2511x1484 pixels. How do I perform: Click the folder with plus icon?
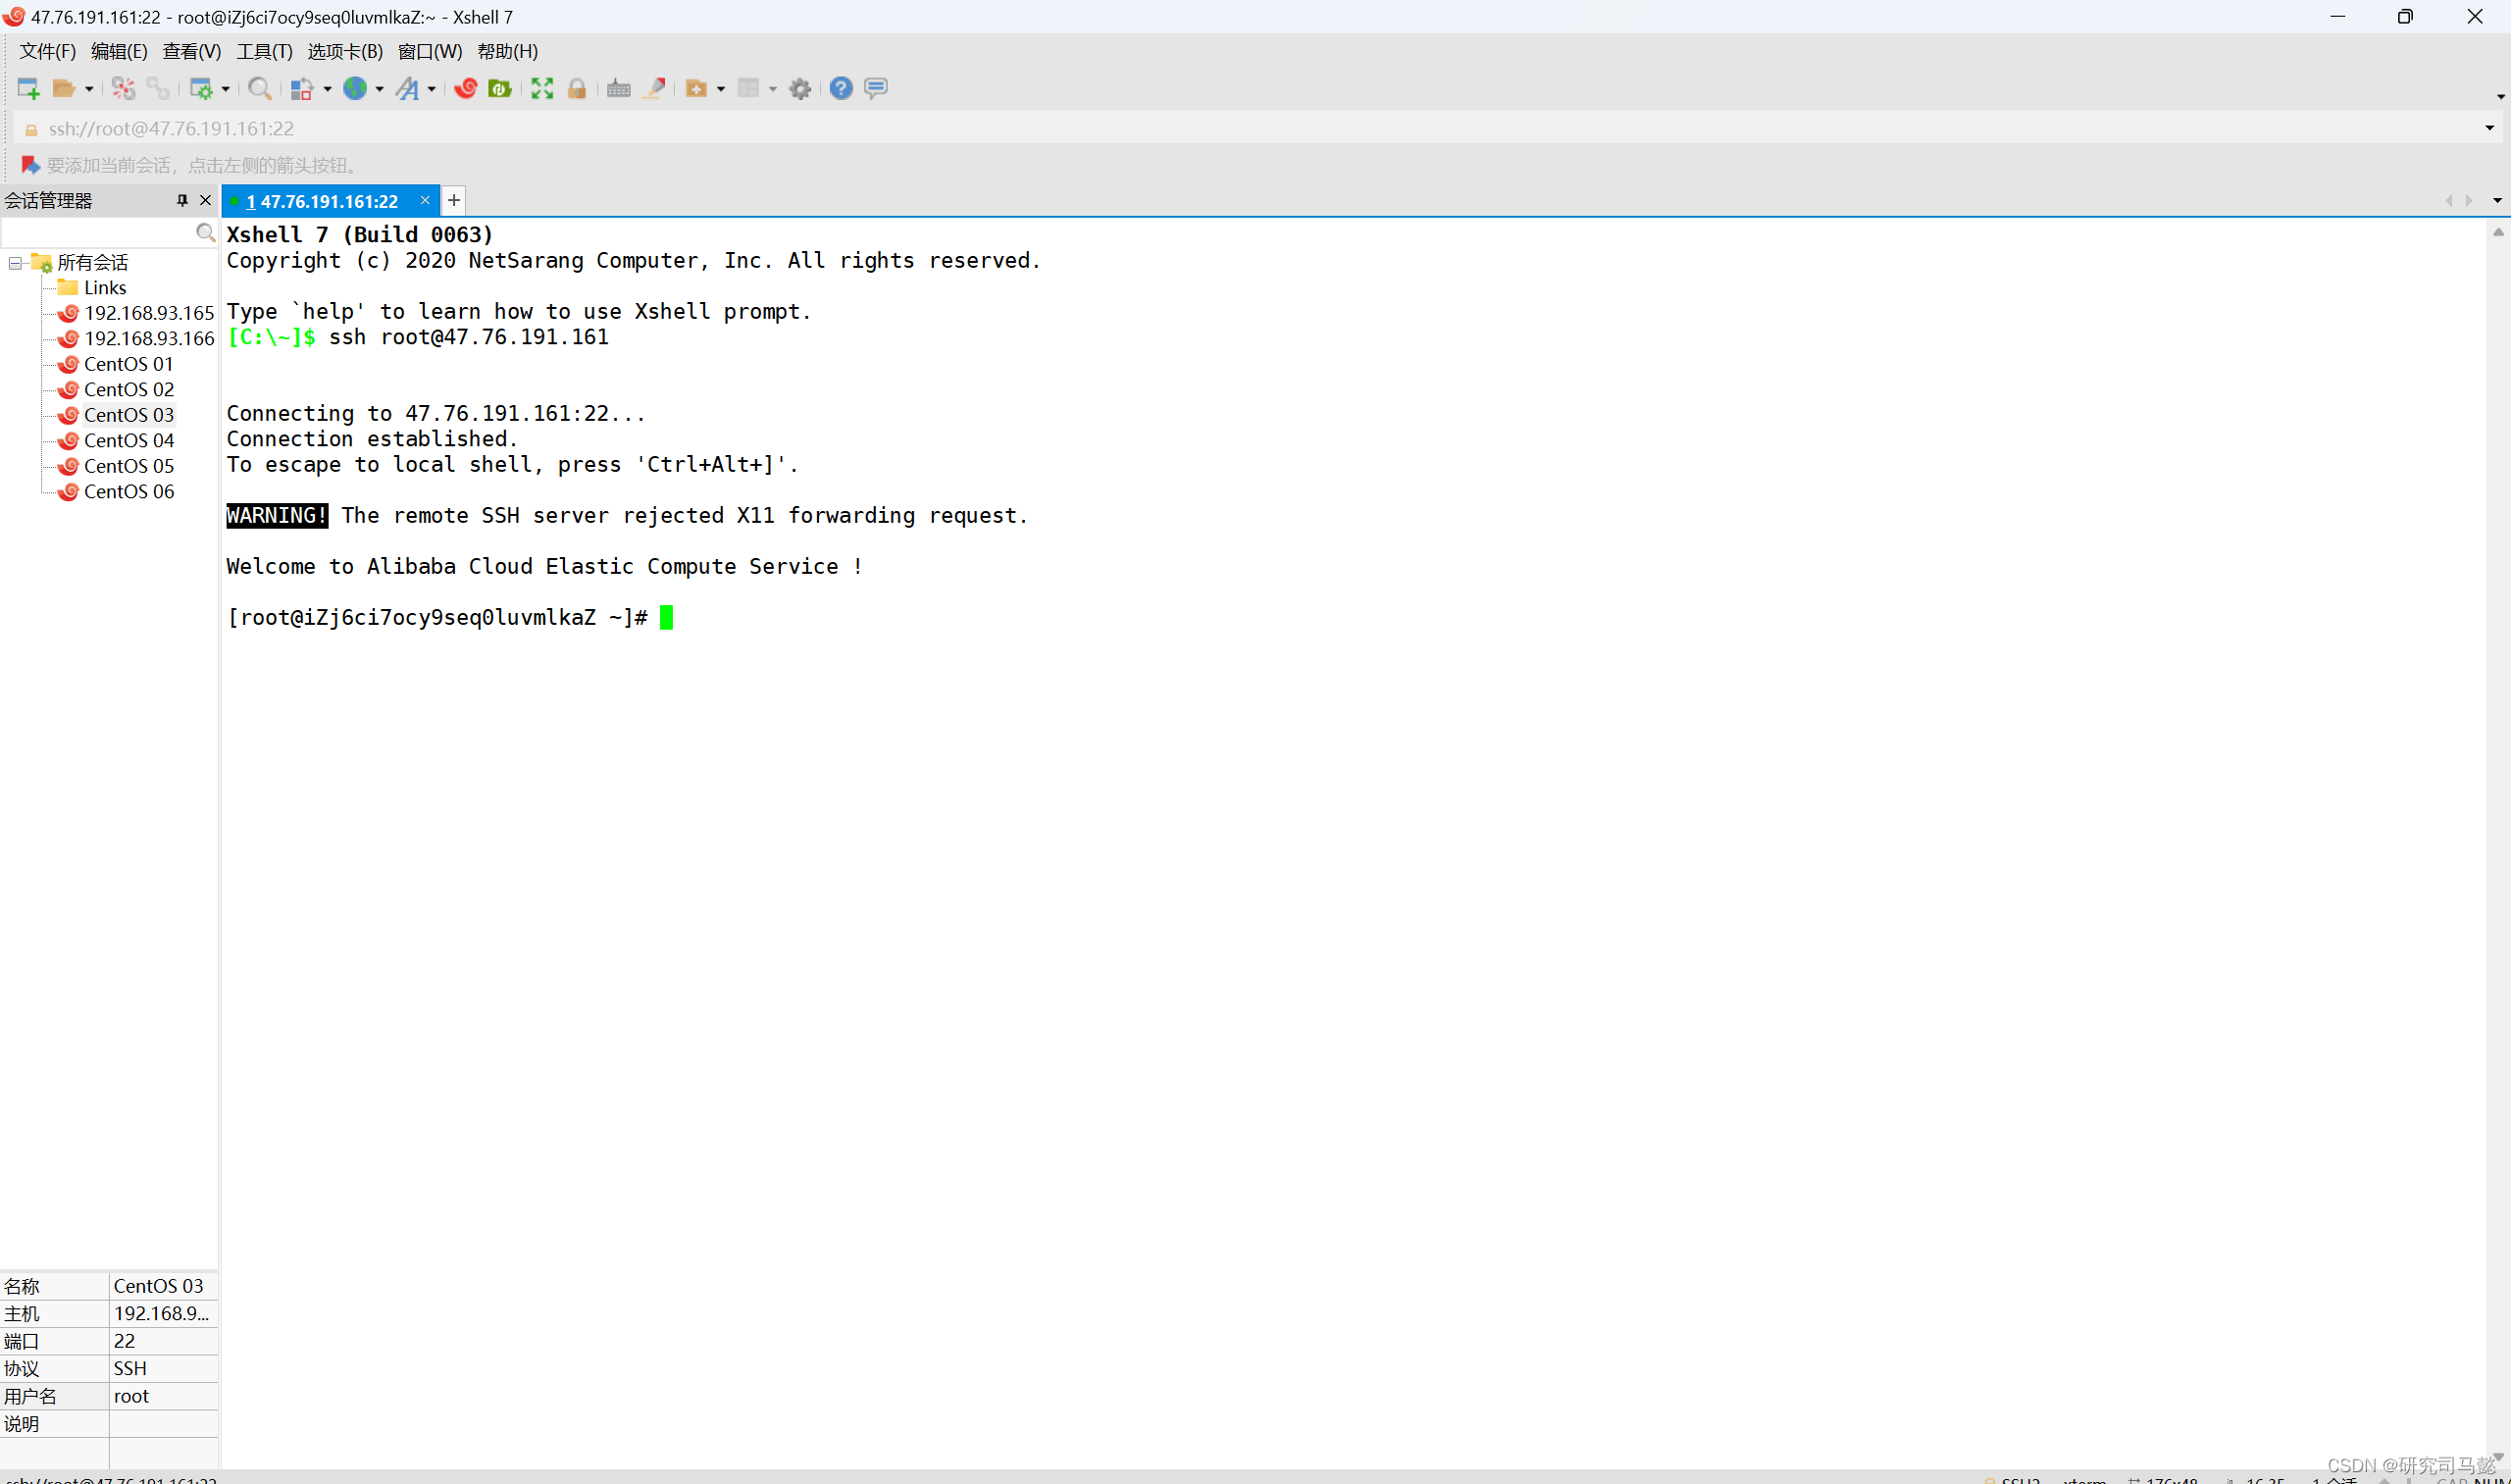(697, 89)
